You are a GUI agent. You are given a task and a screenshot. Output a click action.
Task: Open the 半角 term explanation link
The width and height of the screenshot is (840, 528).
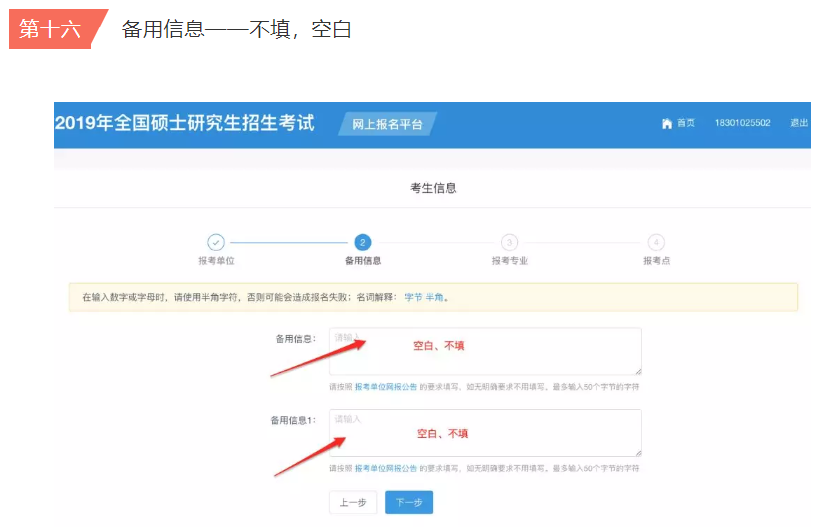click(436, 298)
